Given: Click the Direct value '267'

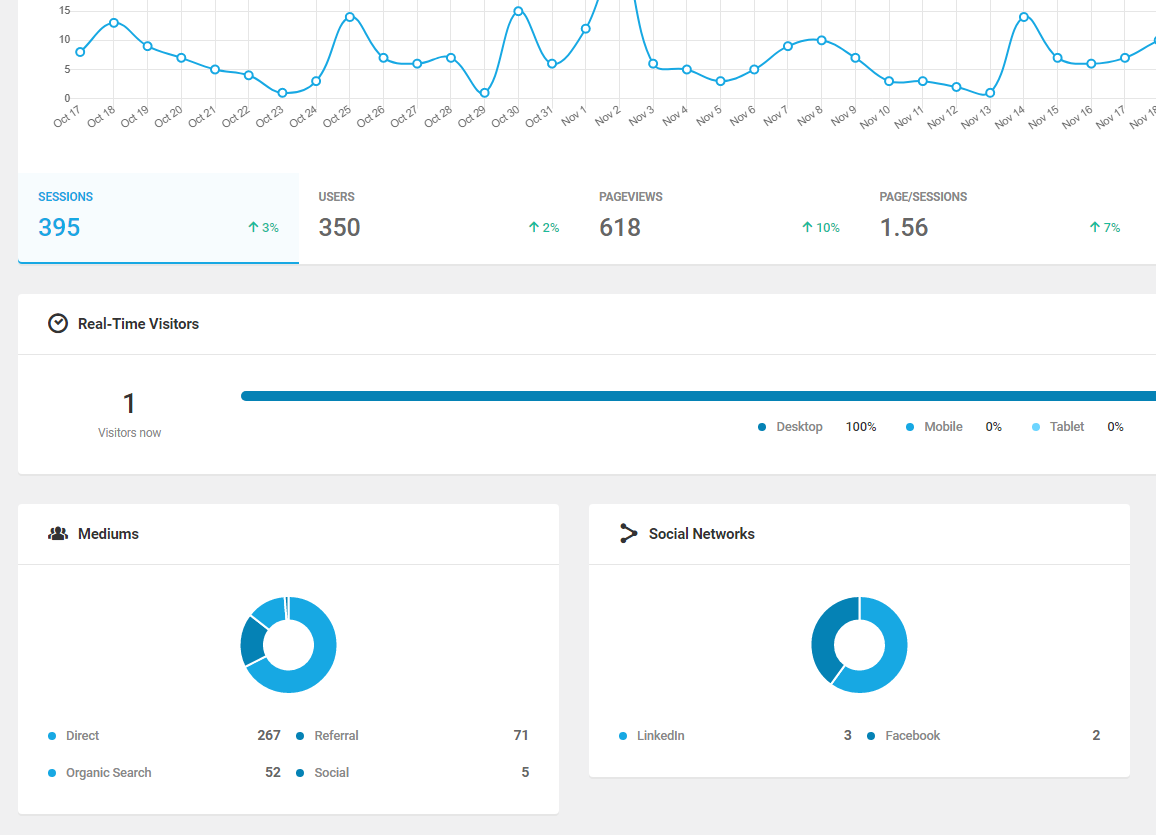Looking at the screenshot, I should pyautogui.click(x=269, y=736).
